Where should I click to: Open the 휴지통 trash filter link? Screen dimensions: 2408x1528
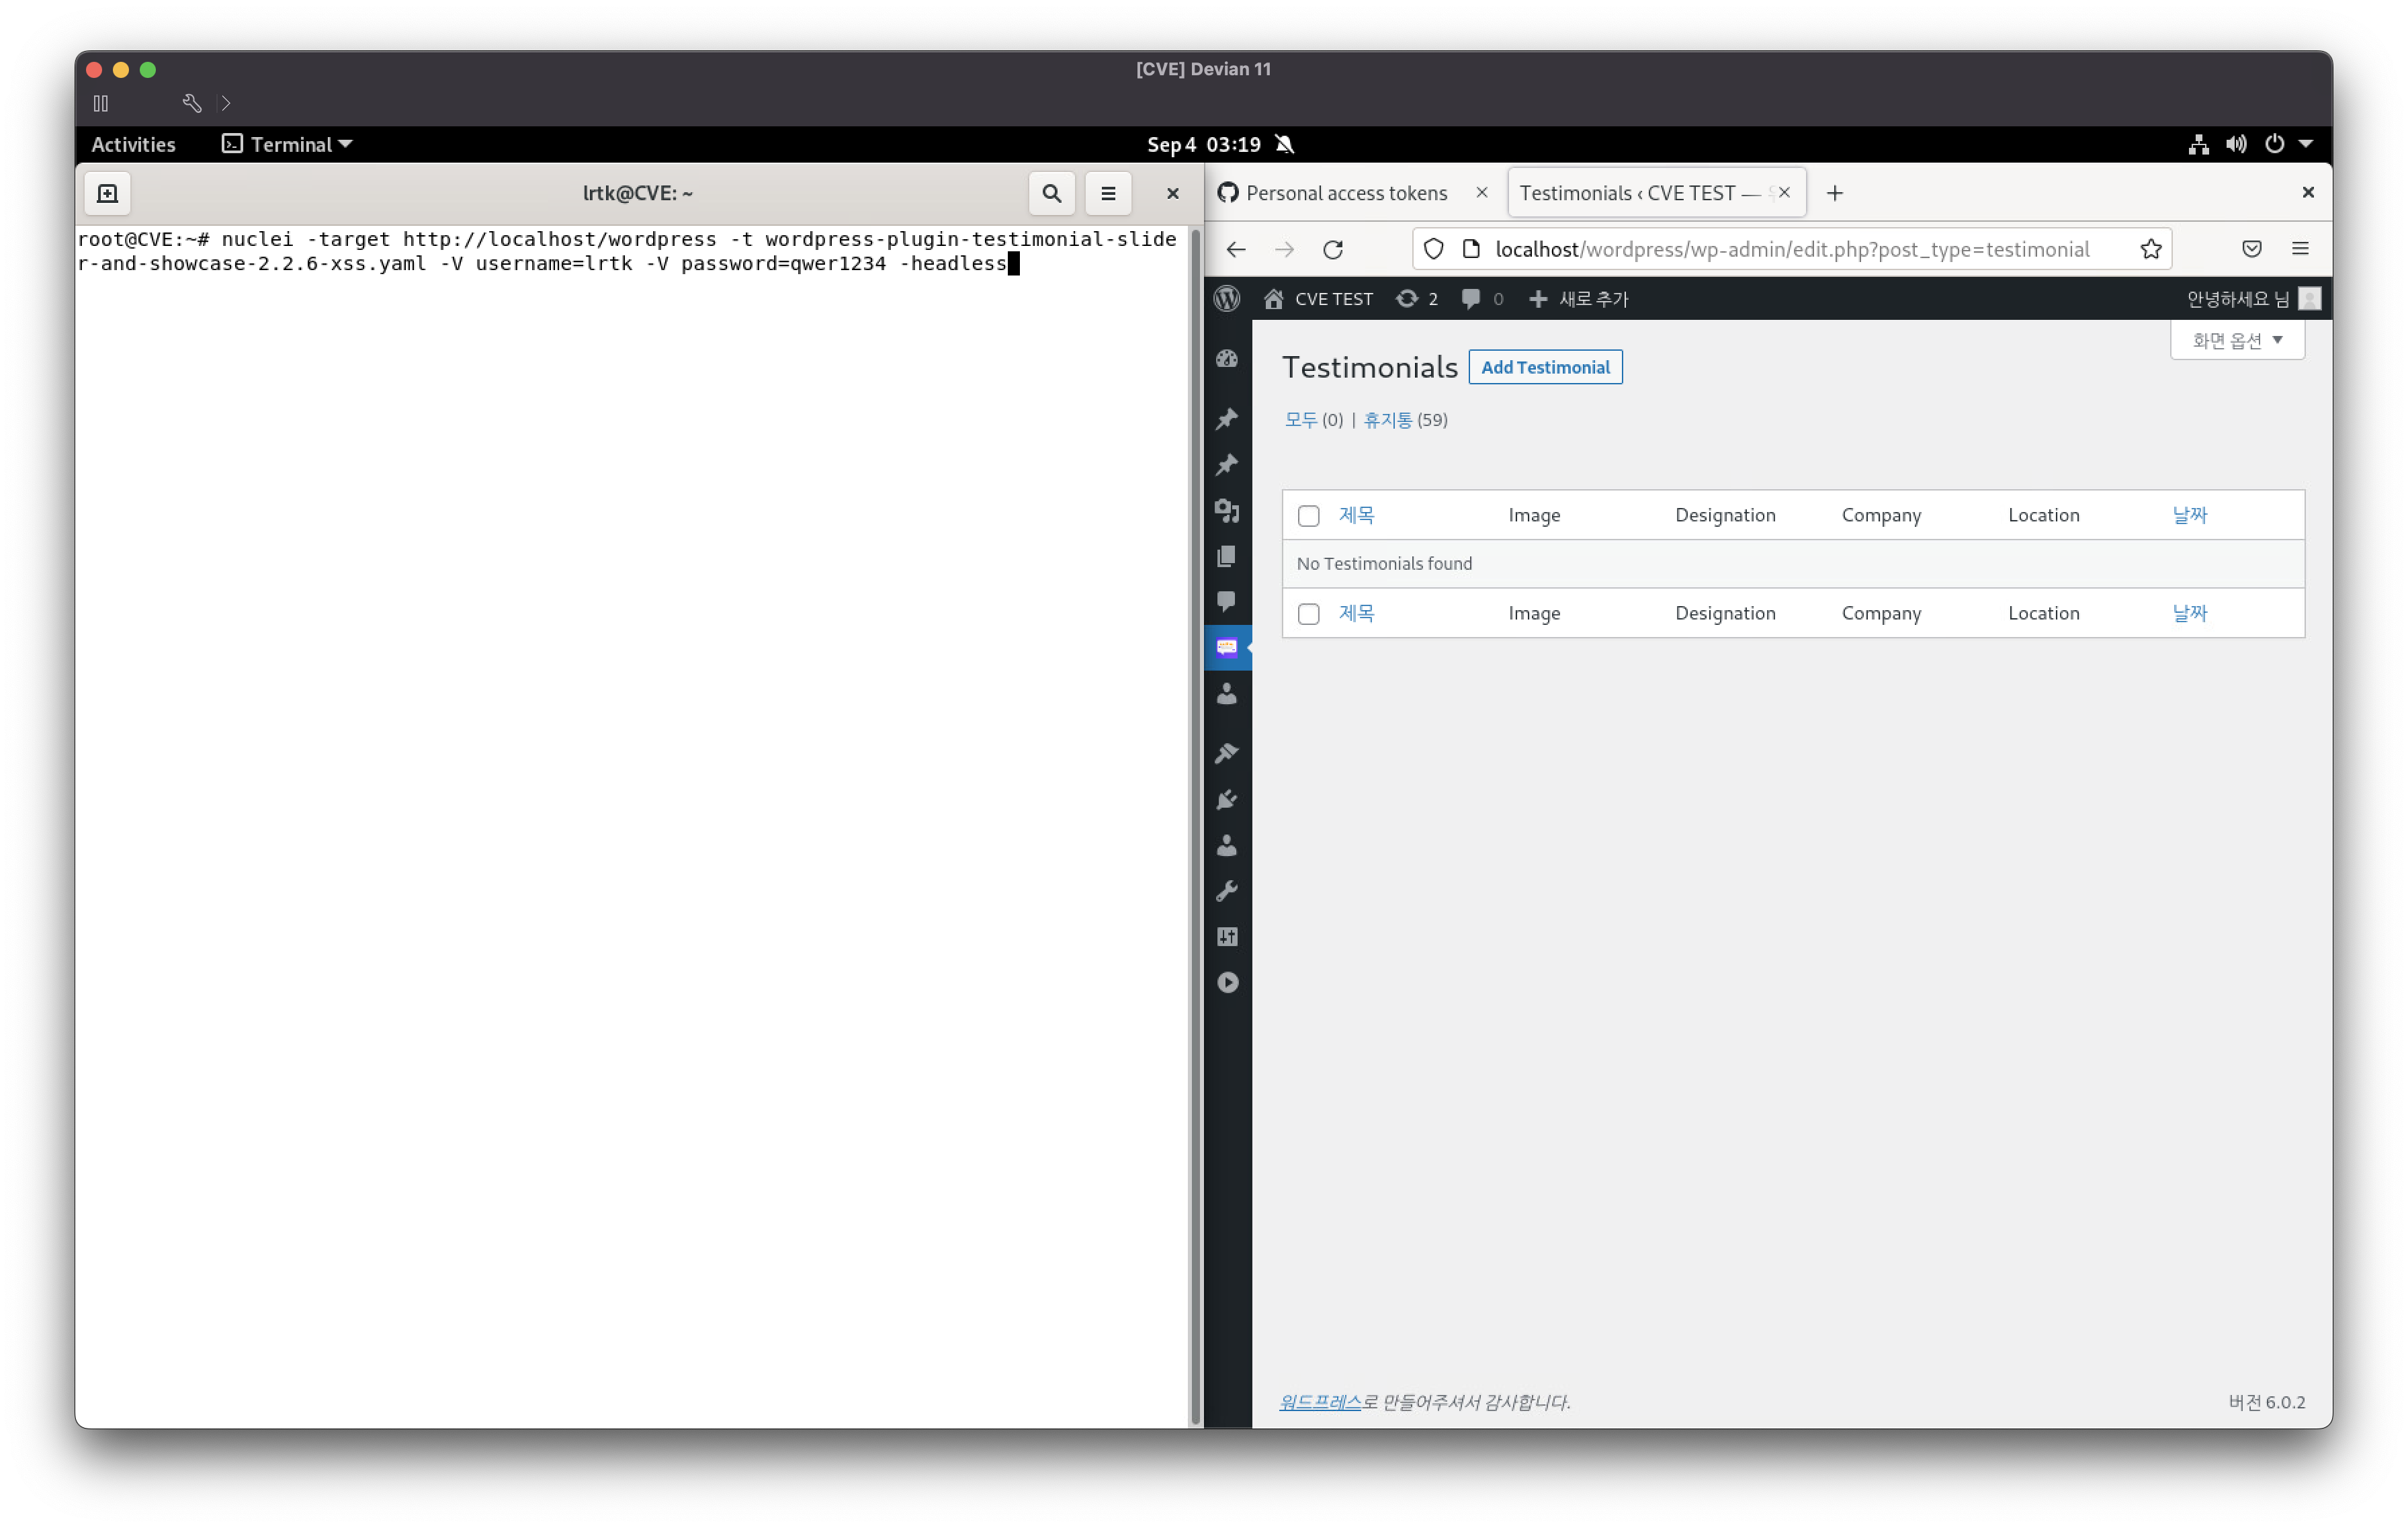click(x=1387, y=420)
